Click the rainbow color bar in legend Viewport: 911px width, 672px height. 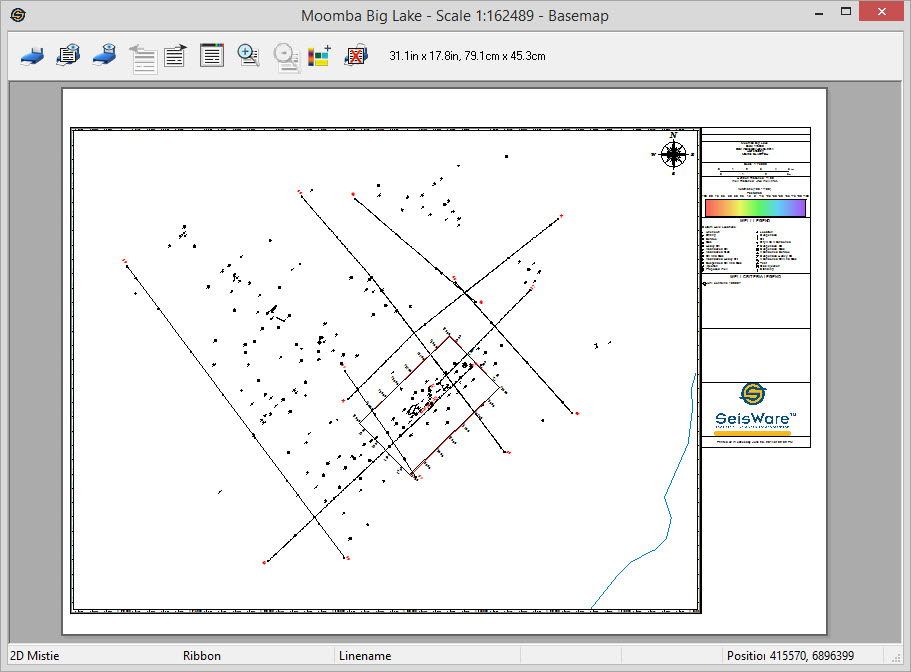755,208
